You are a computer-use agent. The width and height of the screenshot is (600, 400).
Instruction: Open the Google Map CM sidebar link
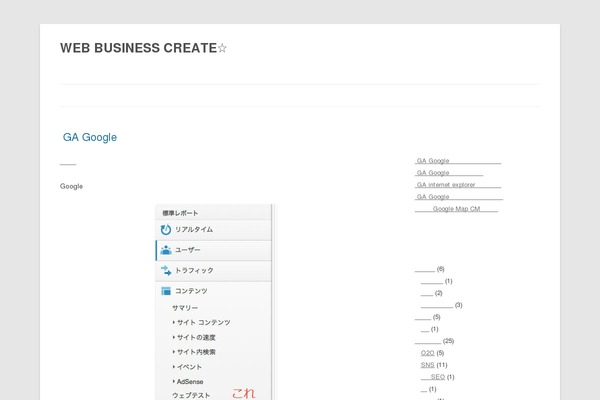456,209
